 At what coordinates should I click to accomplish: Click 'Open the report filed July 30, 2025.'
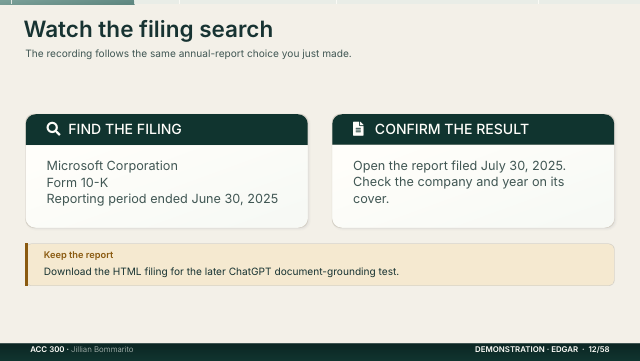tap(459, 166)
